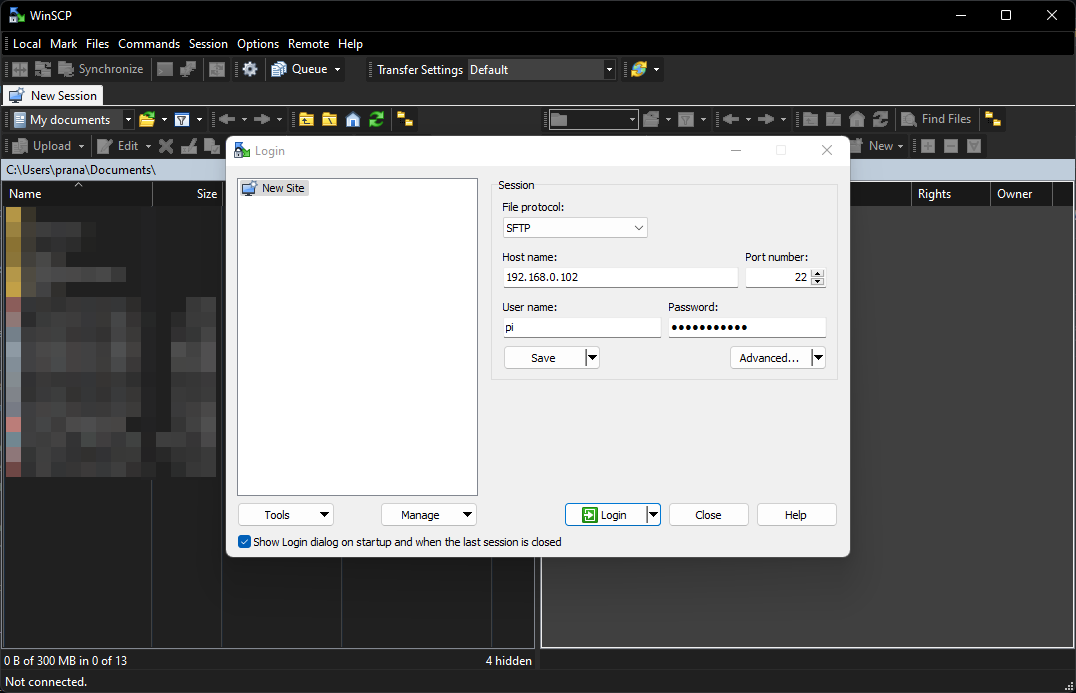Click the remote panel back arrow
Viewport: 1076px width, 693px height.
tap(731, 120)
